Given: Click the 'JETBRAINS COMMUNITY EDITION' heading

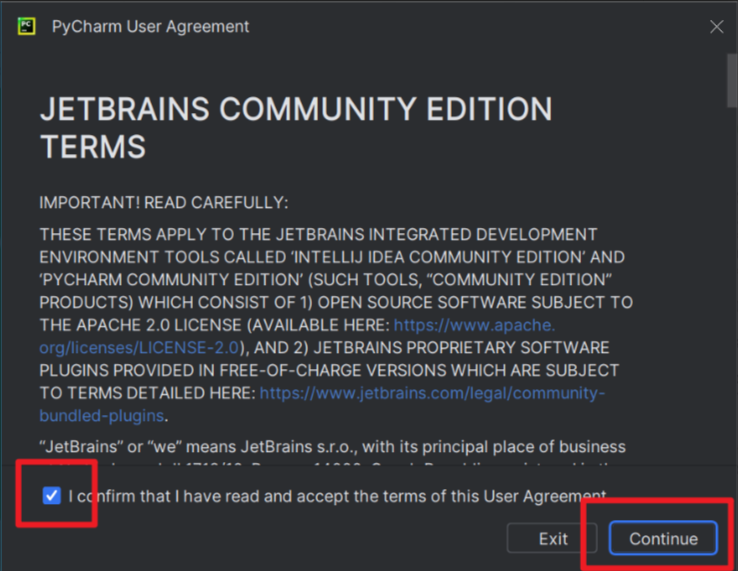Looking at the screenshot, I should pyautogui.click(x=295, y=109).
